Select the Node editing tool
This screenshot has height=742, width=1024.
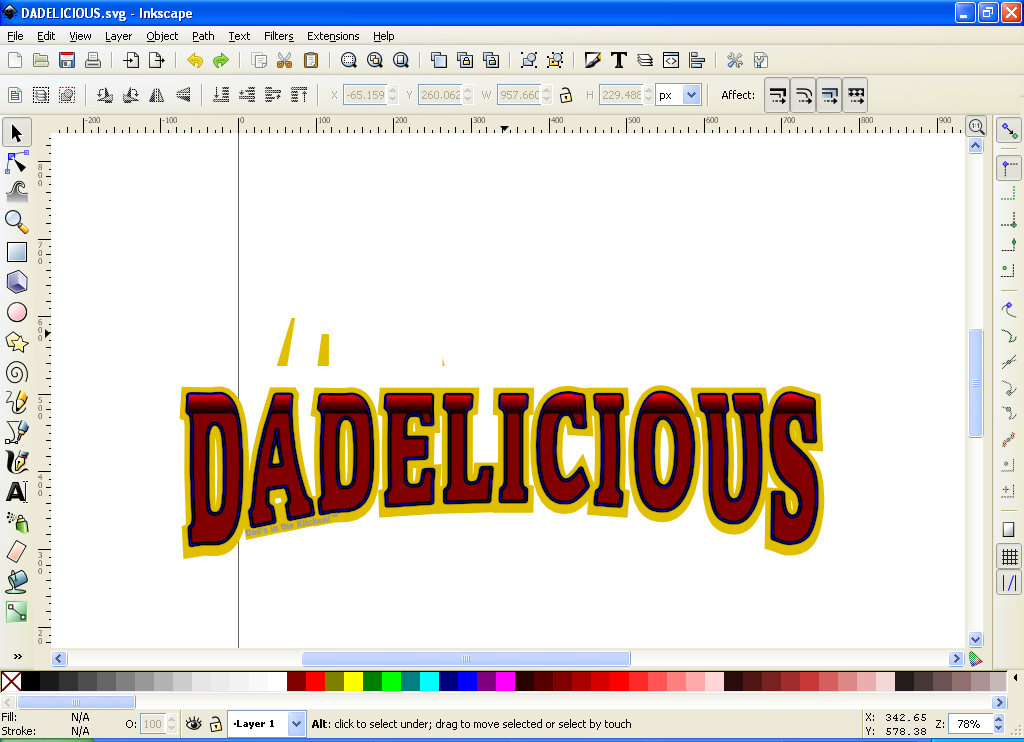pos(17,162)
